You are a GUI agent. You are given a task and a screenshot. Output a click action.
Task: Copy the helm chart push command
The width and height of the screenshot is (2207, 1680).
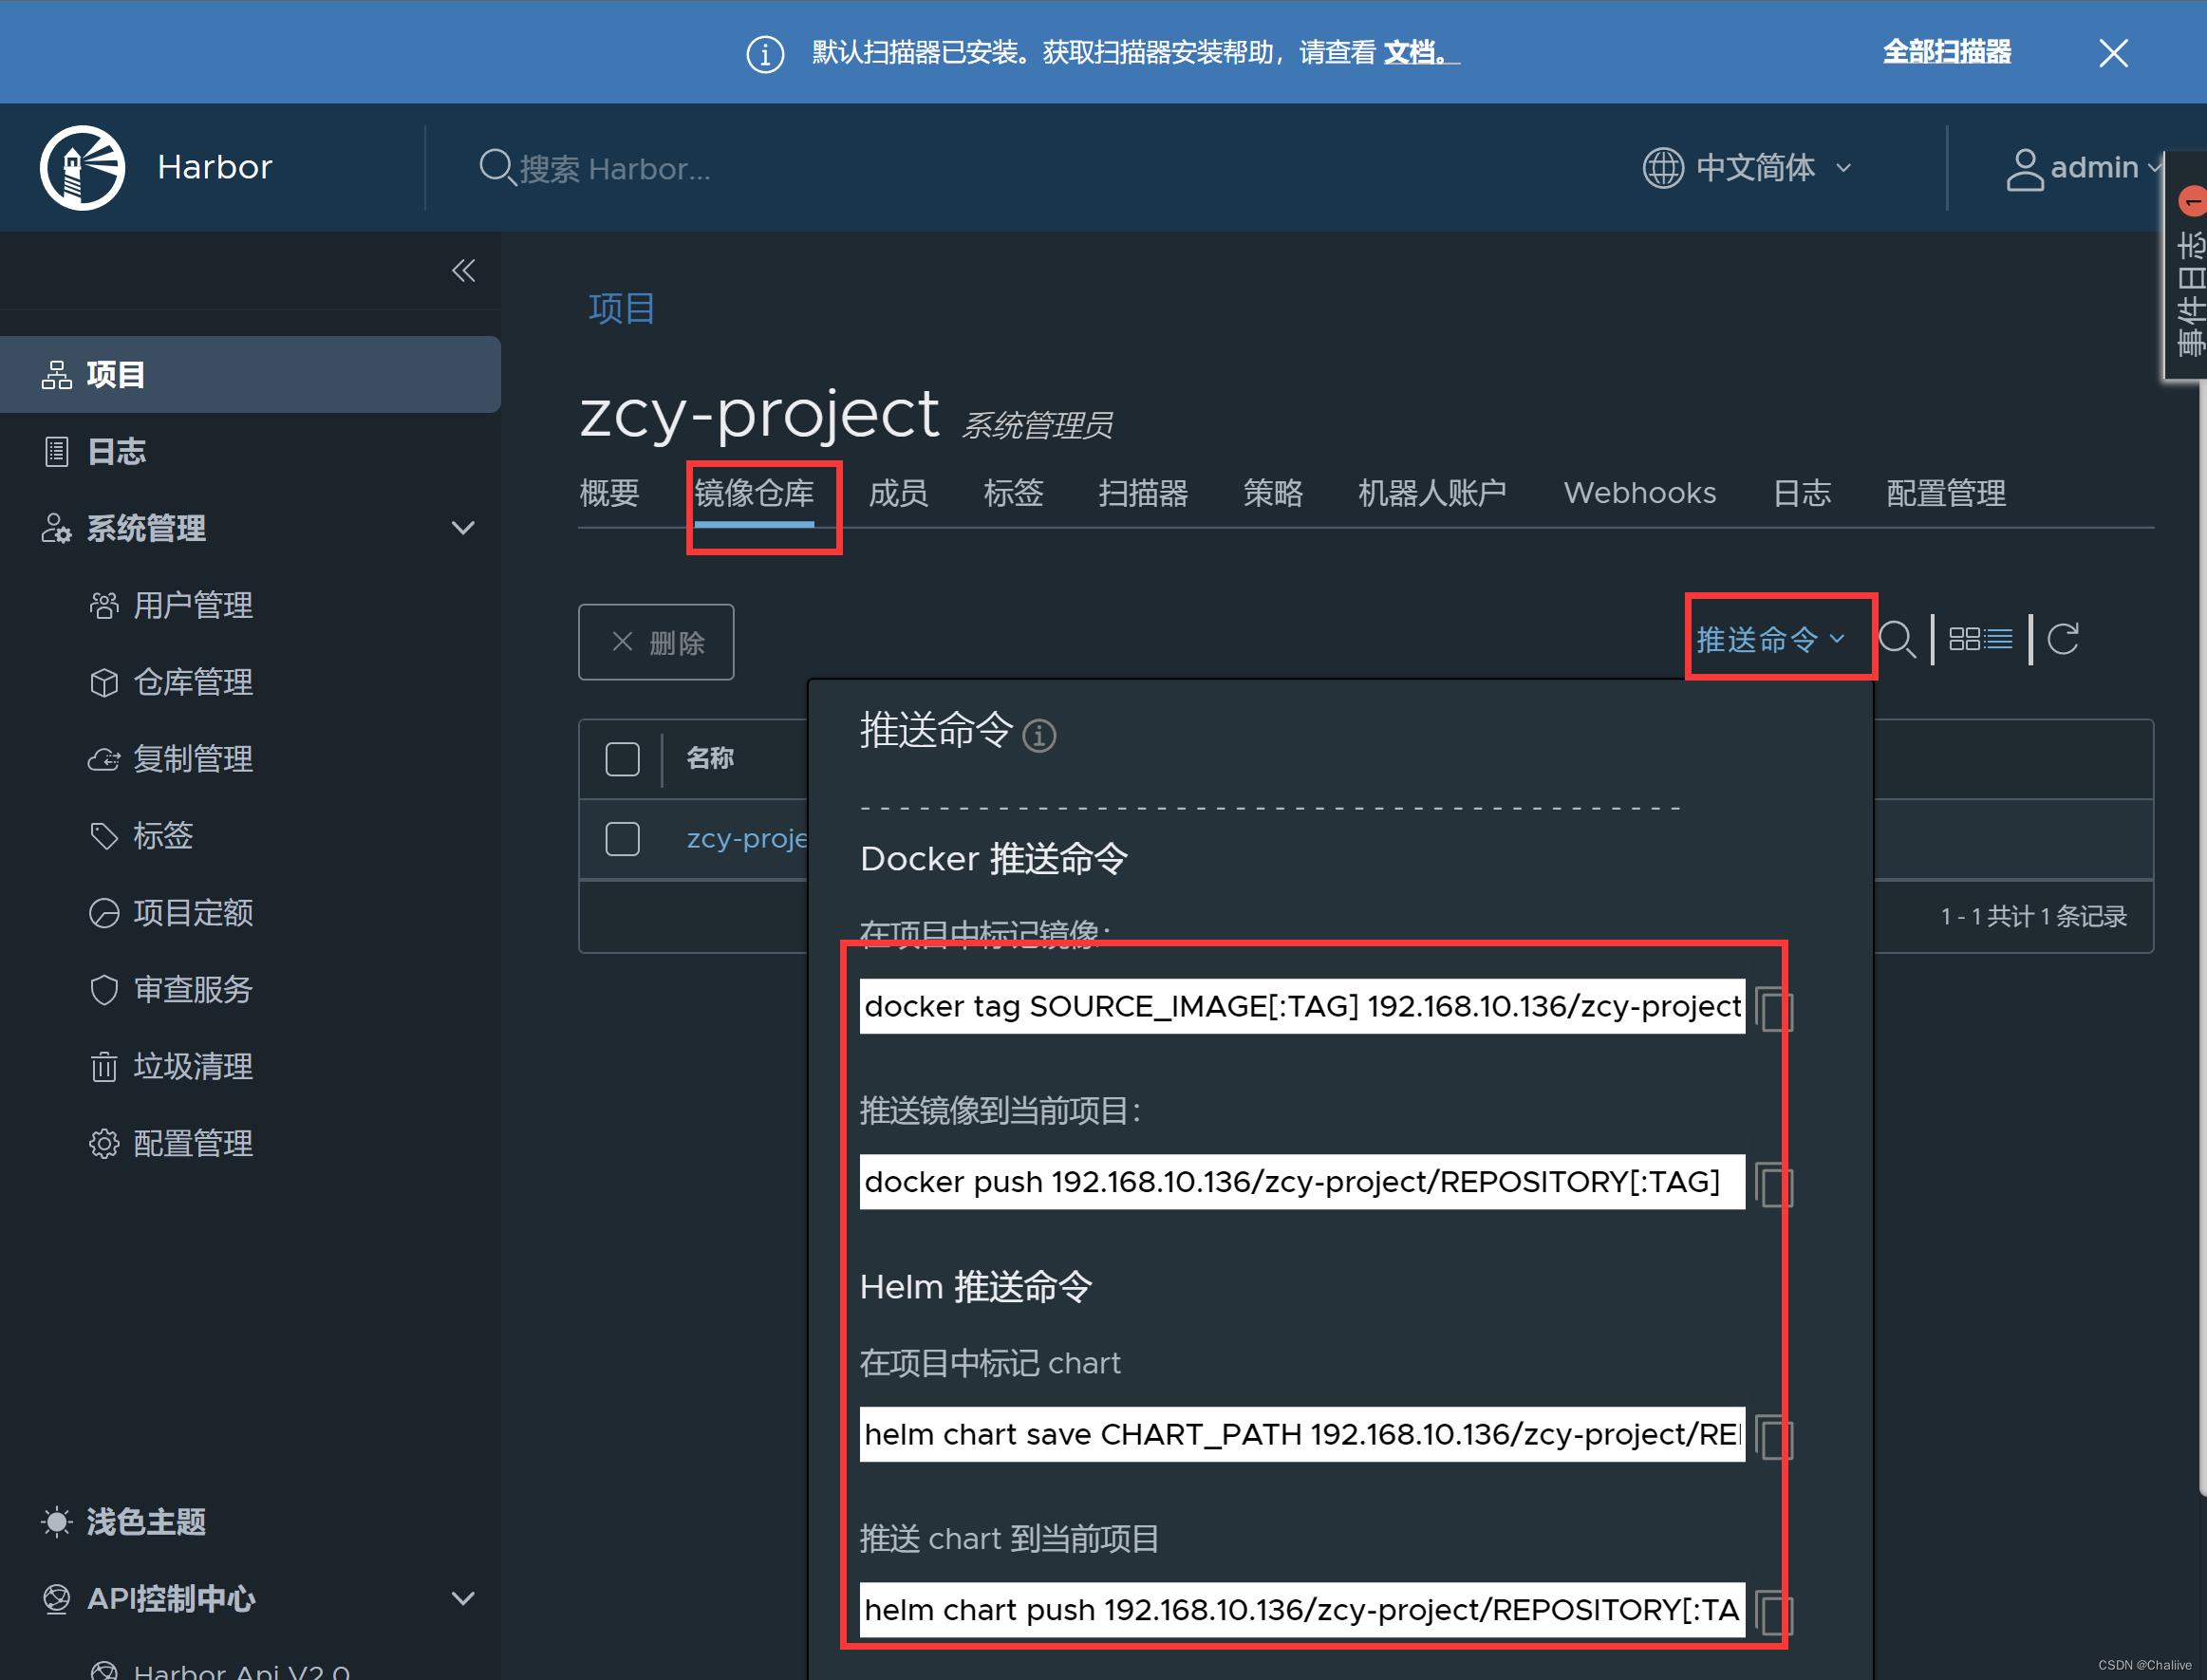(x=1773, y=1612)
